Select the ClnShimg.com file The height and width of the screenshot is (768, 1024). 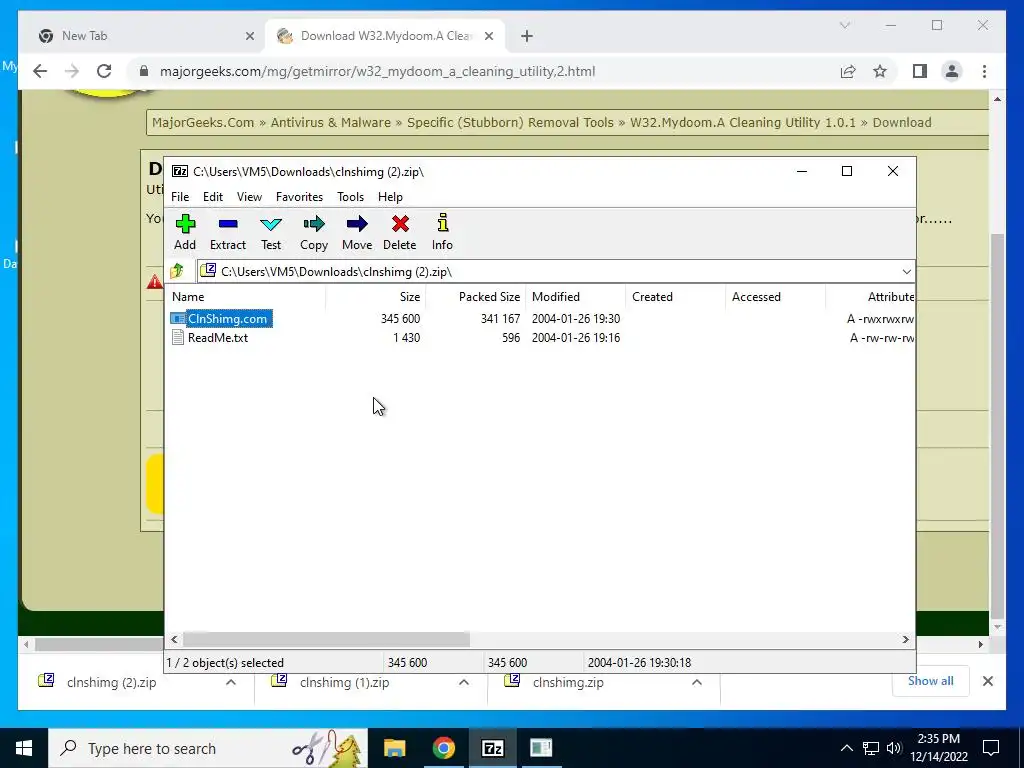pyautogui.click(x=227, y=319)
